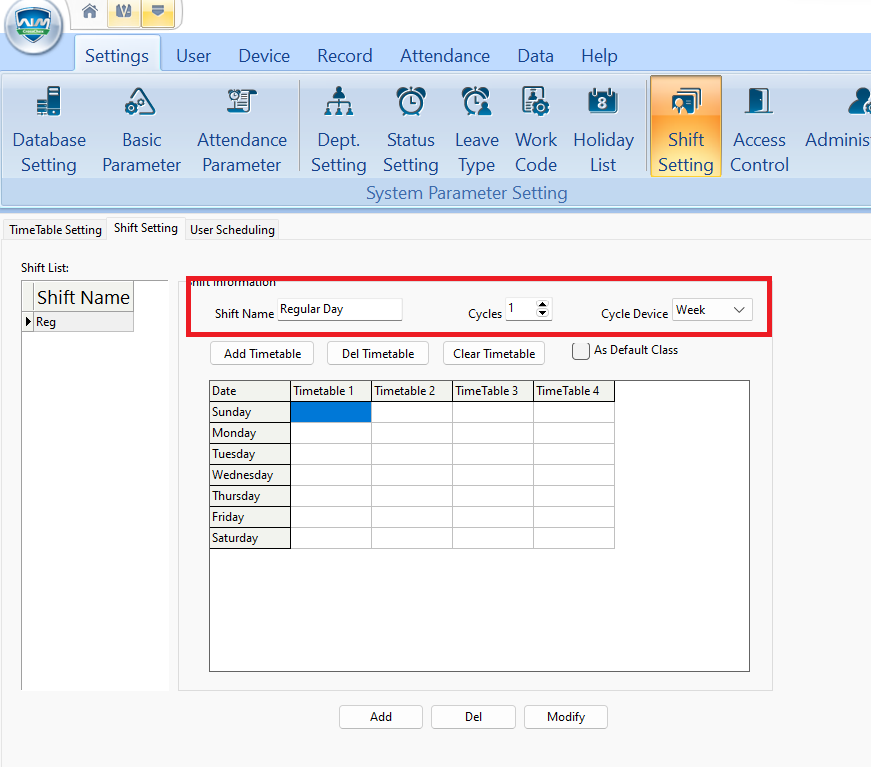Screen dimensions: 871x767
Task: Select the Shift Setting ribbon button
Action: (x=686, y=127)
